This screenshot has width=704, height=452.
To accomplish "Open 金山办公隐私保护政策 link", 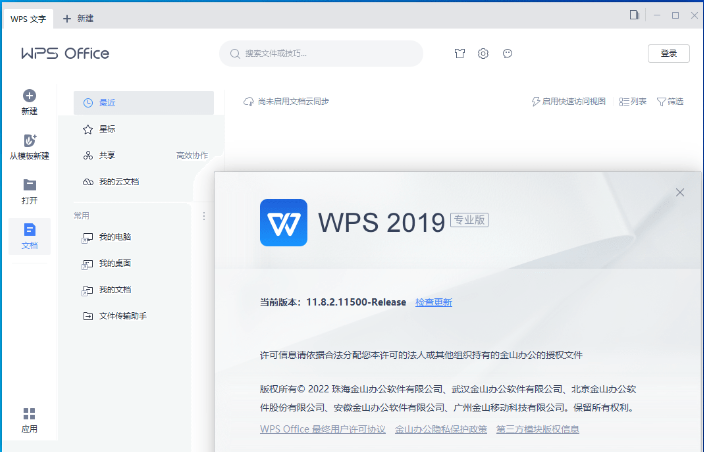I will (441, 429).
